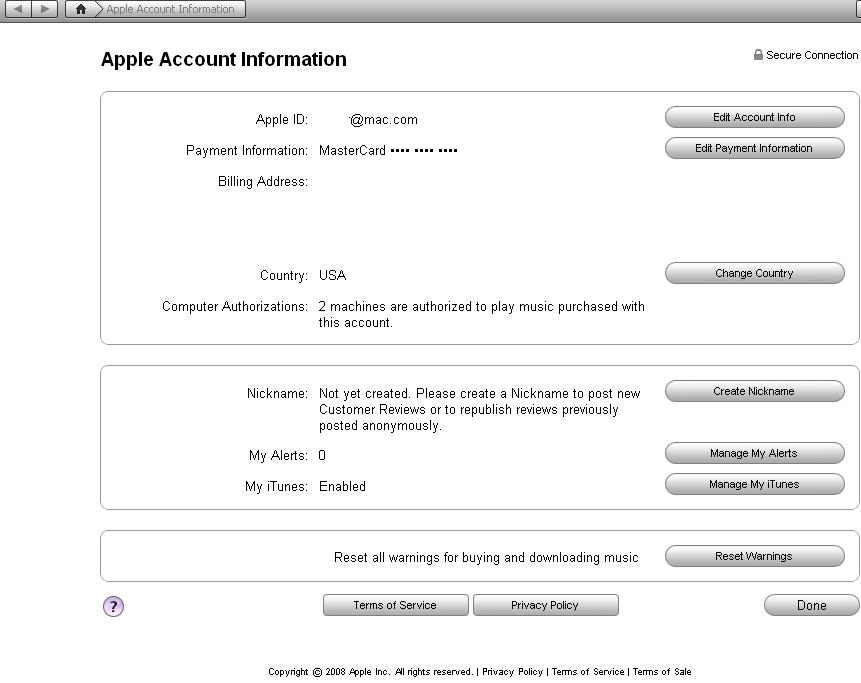Open Manage My iTunes
Viewport: 861px width, 683px height.
click(754, 484)
